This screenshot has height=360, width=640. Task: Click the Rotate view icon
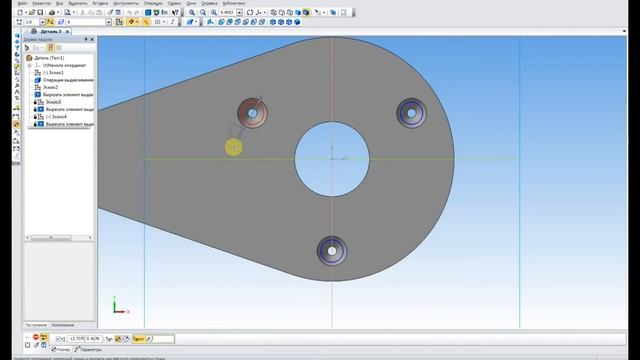point(250,13)
